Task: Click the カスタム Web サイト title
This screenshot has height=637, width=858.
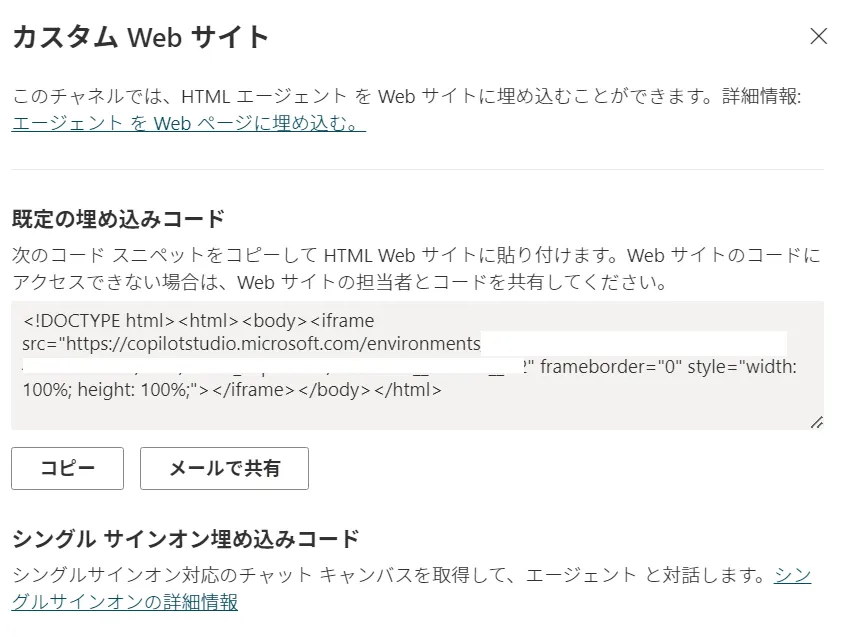Action: pyautogui.click(x=140, y=38)
